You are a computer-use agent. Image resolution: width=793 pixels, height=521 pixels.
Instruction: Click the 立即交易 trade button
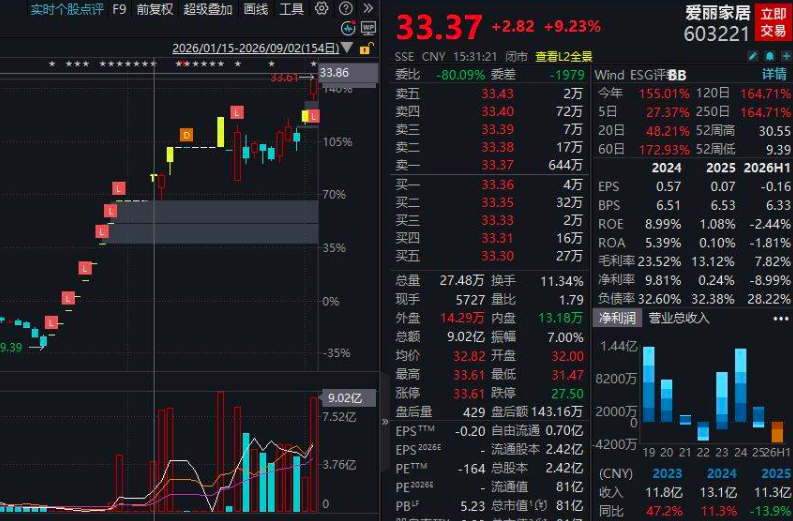point(773,22)
